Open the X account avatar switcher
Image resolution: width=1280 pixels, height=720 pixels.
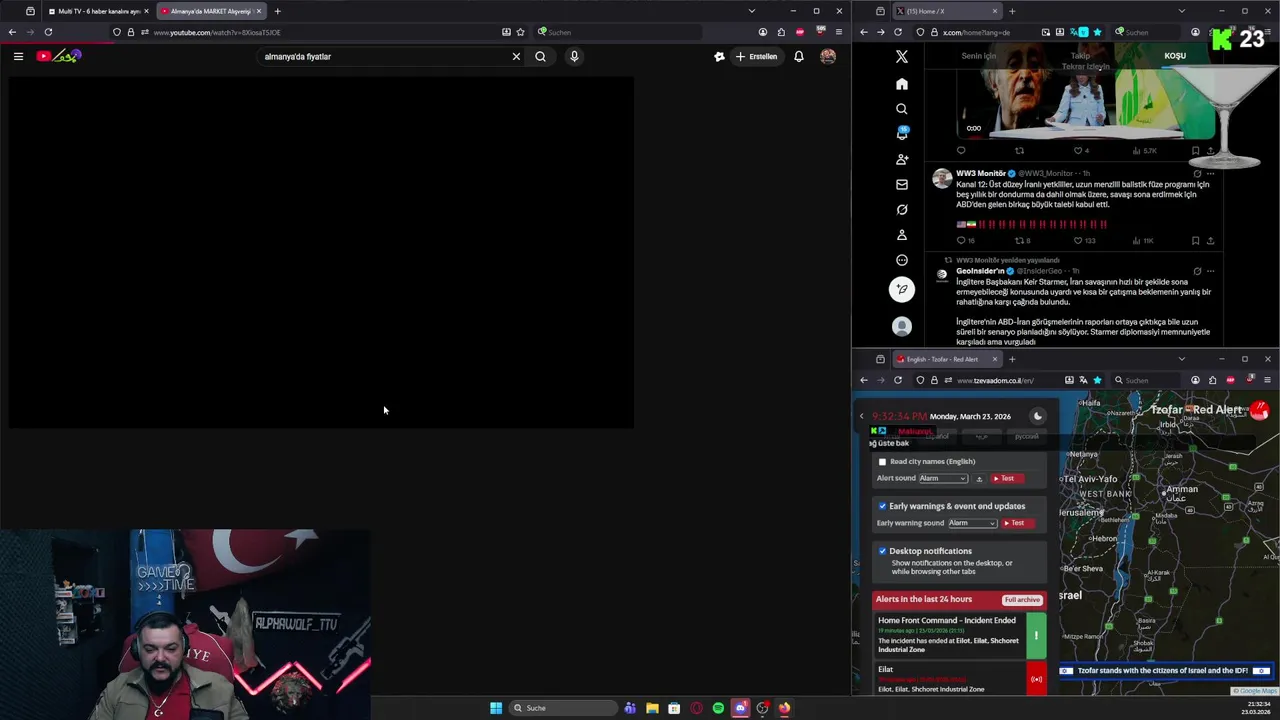902,326
